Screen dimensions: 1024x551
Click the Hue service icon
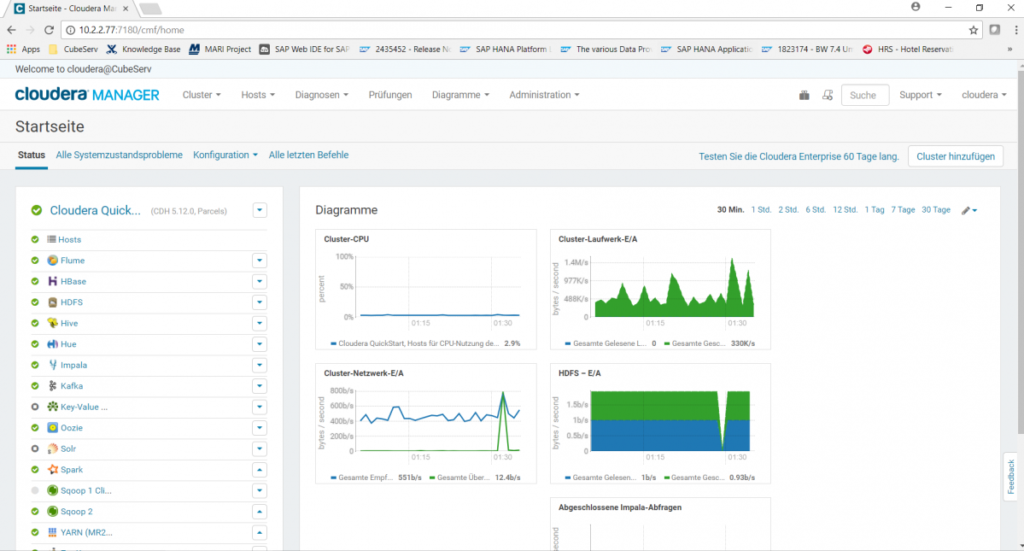pos(52,344)
